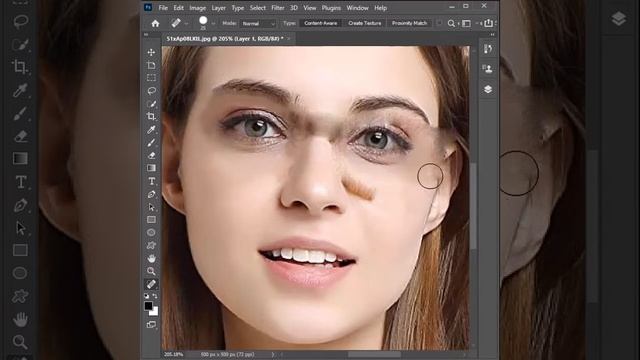The width and height of the screenshot is (640, 360).
Task: Select the active Spot Healing Brush tool
Action: click(x=151, y=284)
